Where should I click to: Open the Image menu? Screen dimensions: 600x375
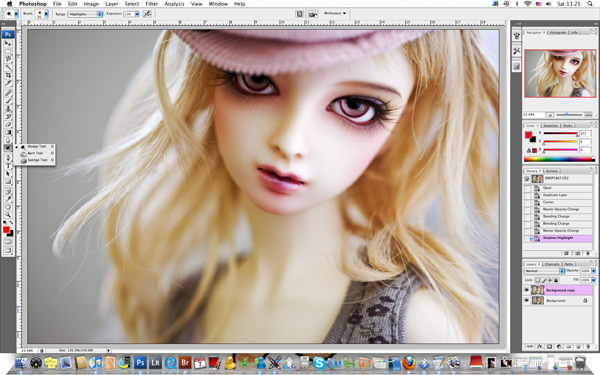[91, 4]
